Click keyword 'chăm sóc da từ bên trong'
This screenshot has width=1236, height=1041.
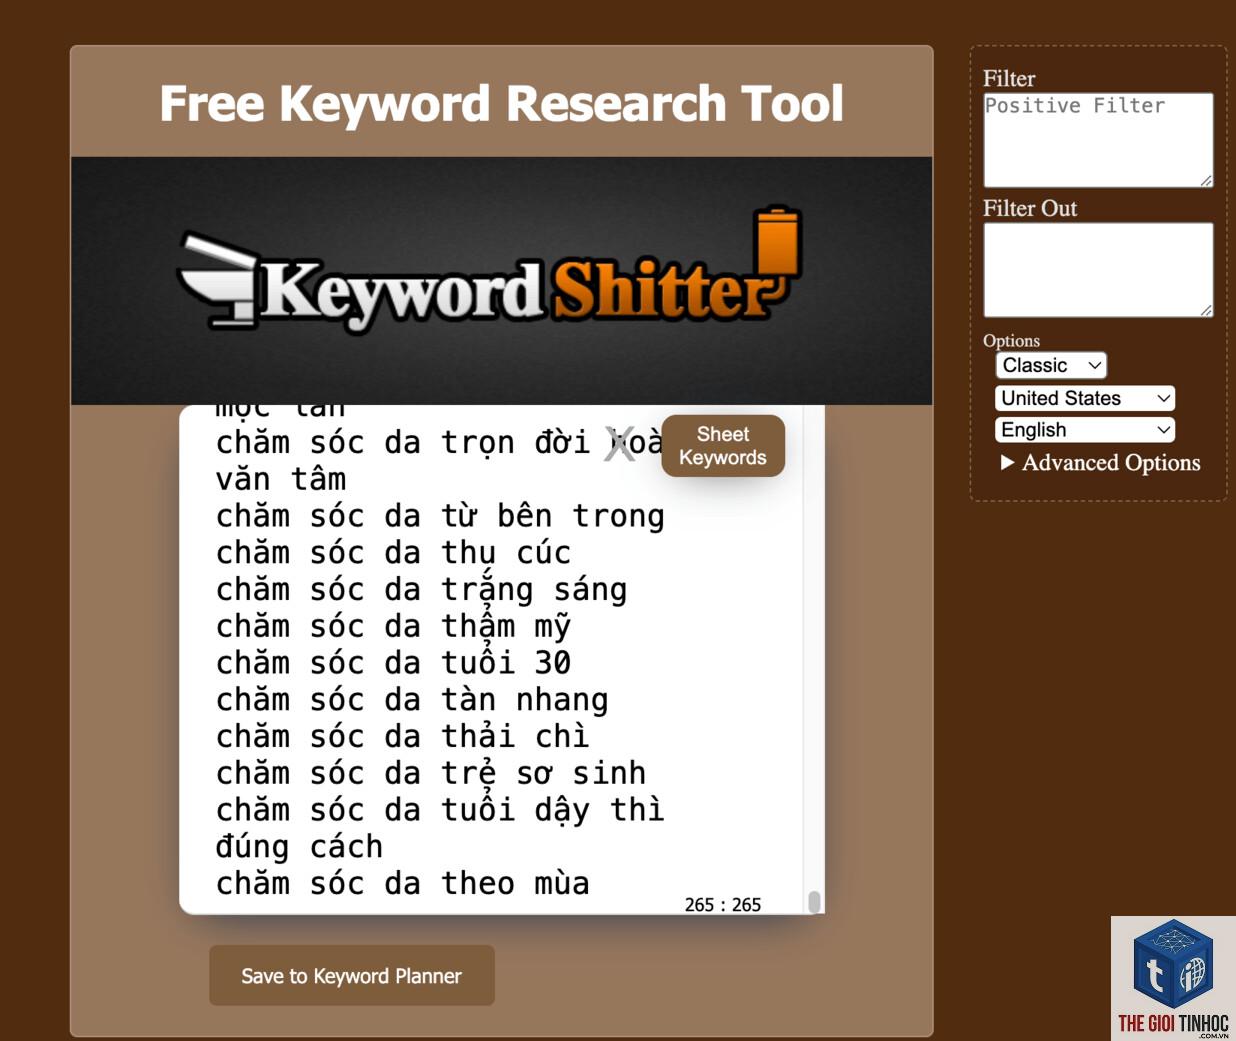[440, 516]
